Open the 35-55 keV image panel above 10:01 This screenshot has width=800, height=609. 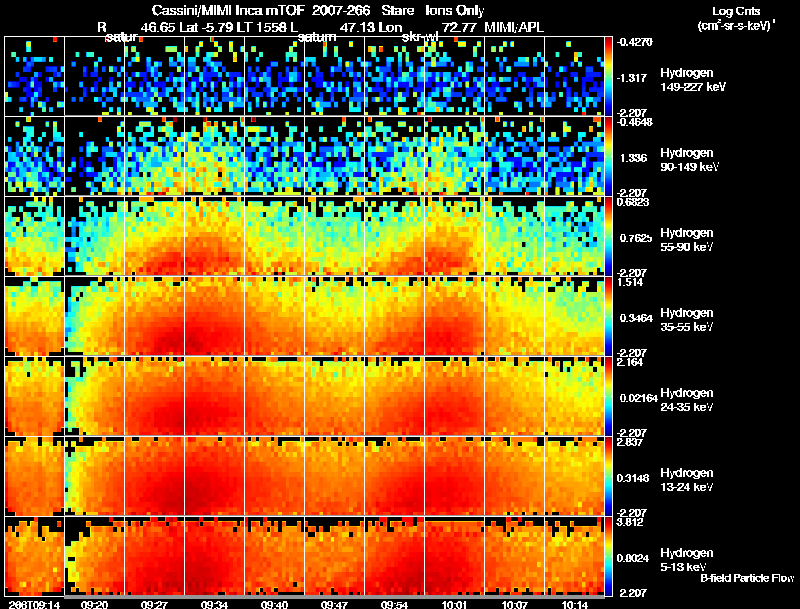(454, 316)
